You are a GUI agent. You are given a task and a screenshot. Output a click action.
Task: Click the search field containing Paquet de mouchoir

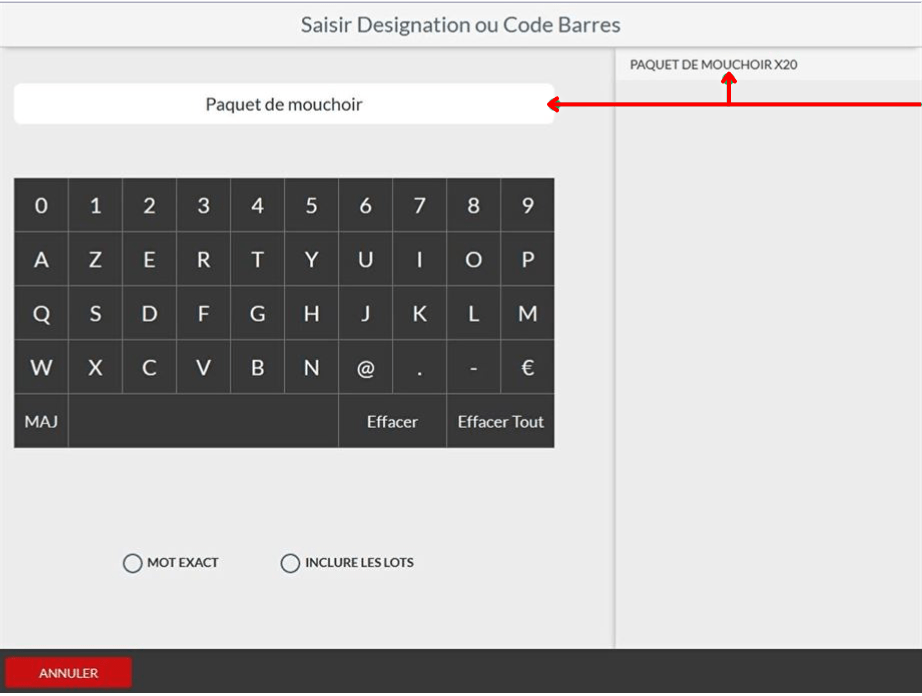(x=284, y=104)
